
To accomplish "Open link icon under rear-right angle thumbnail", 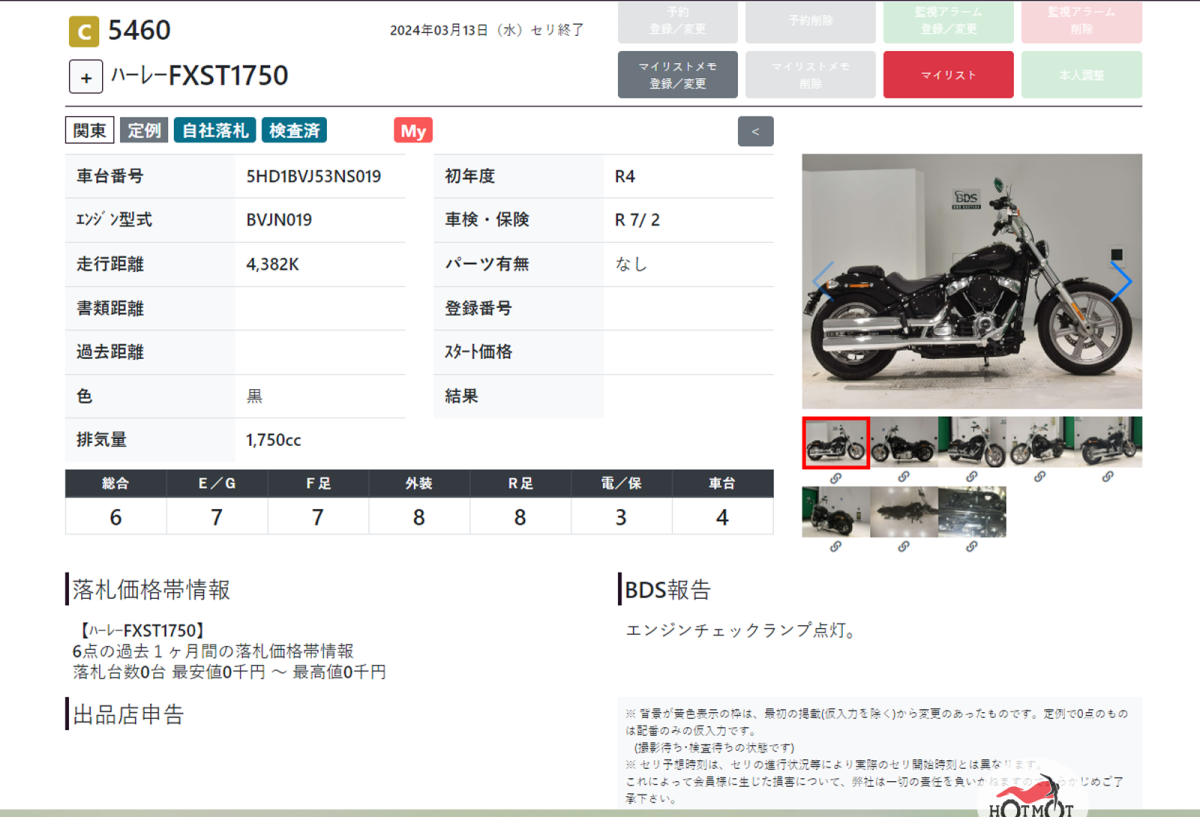I will tap(1107, 478).
